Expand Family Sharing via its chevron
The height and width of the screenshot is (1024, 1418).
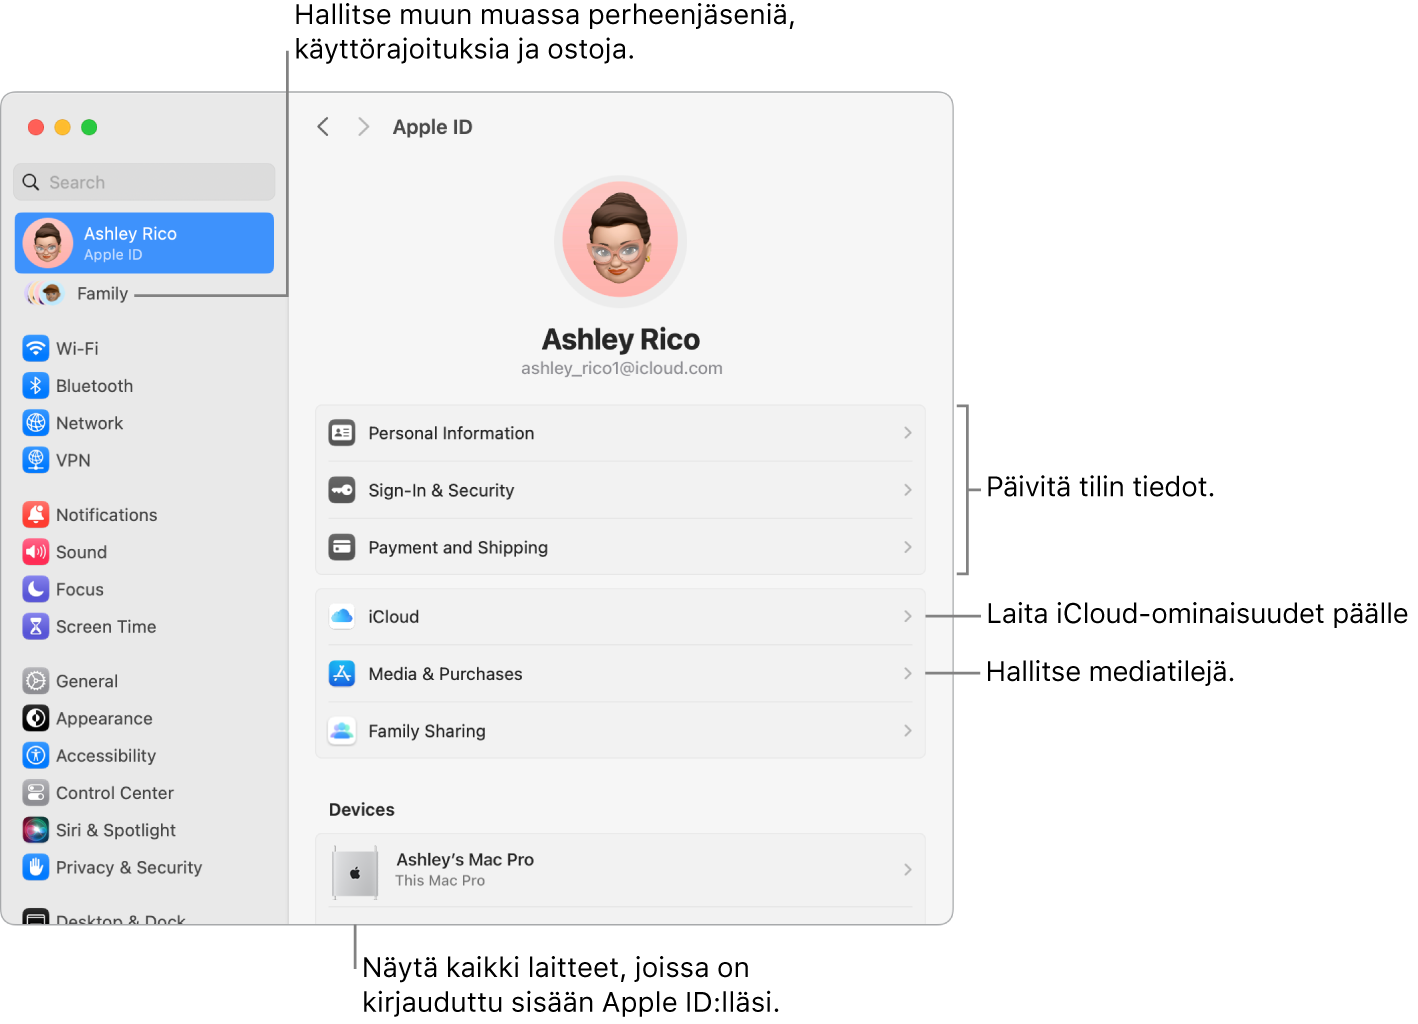pyautogui.click(x=908, y=731)
